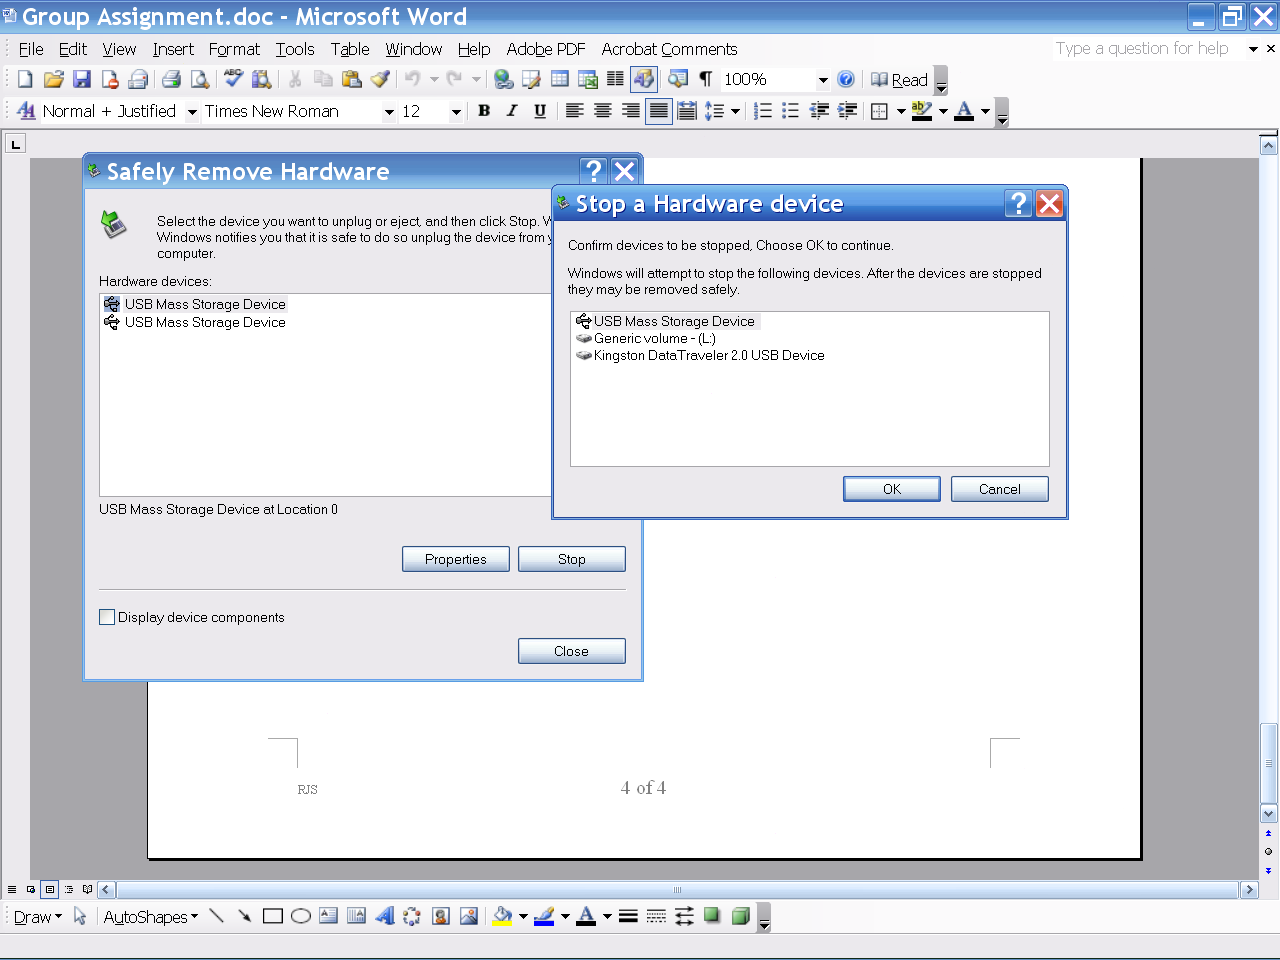Click the Insert Table icon
The height and width of the screenshot is (960, 1280).
click(x=560, y=79)
